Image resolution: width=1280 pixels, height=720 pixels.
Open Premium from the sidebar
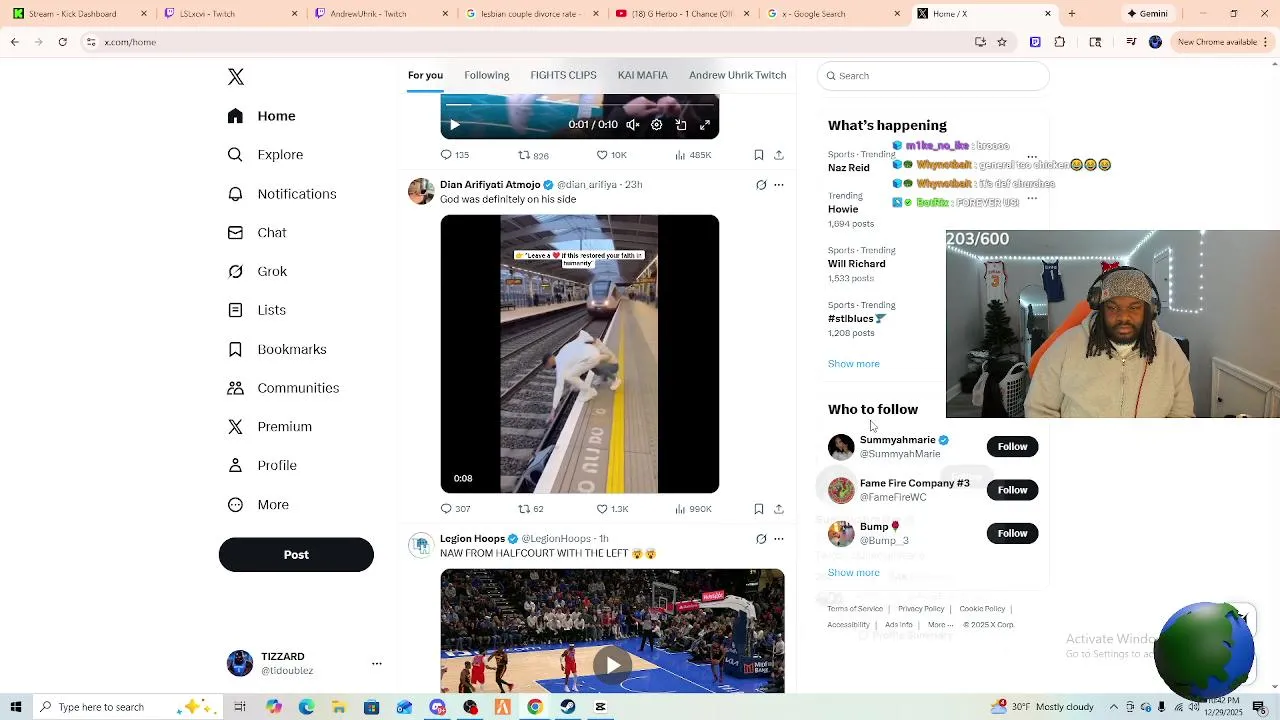coord(270,427)
